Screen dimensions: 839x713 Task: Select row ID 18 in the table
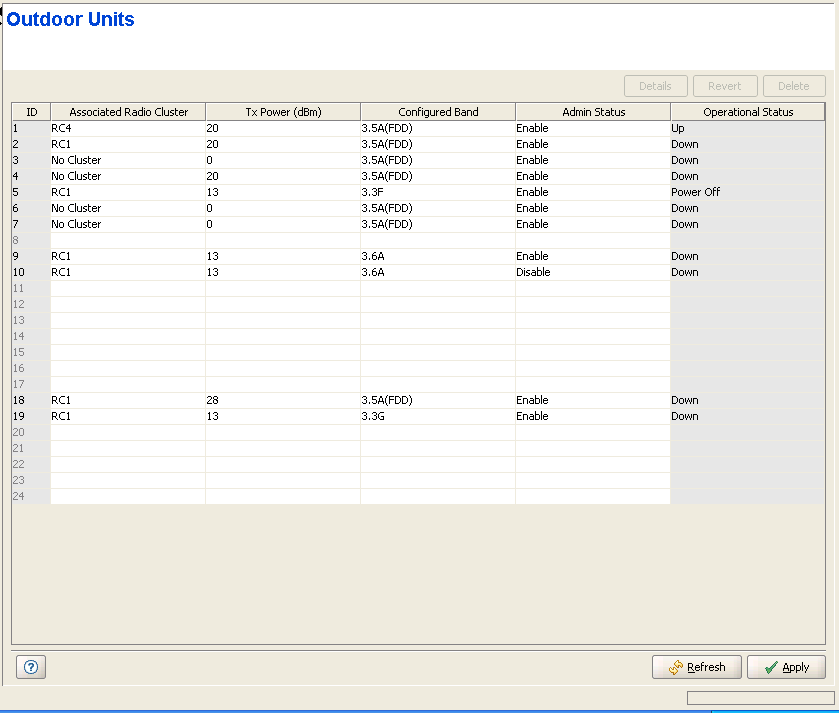(31, 400)
